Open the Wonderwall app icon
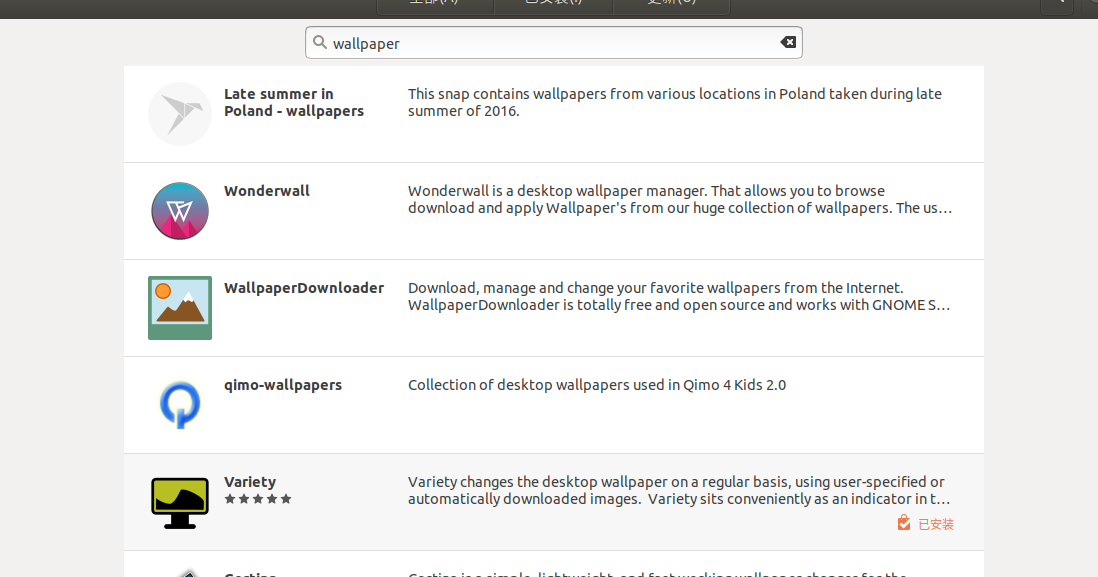Image resolution: width=1098 pixels, height=577 pixels. tap(180, 211)
